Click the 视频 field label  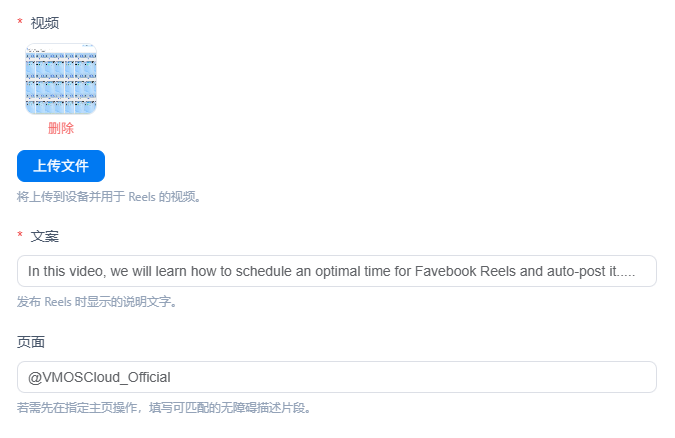tap(45, 23)
